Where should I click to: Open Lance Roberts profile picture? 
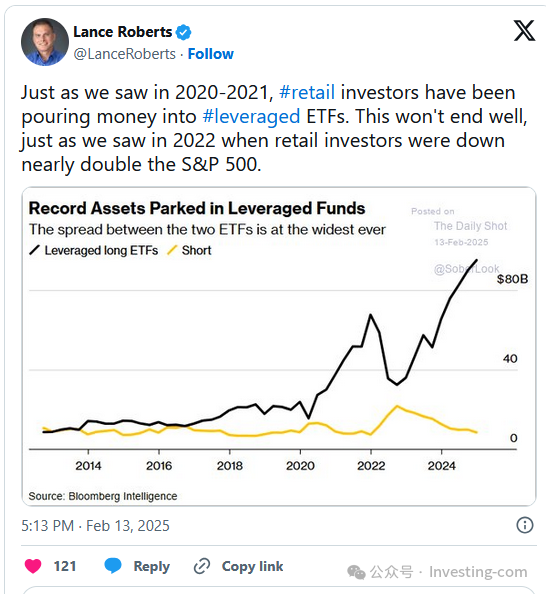(45, 42)
